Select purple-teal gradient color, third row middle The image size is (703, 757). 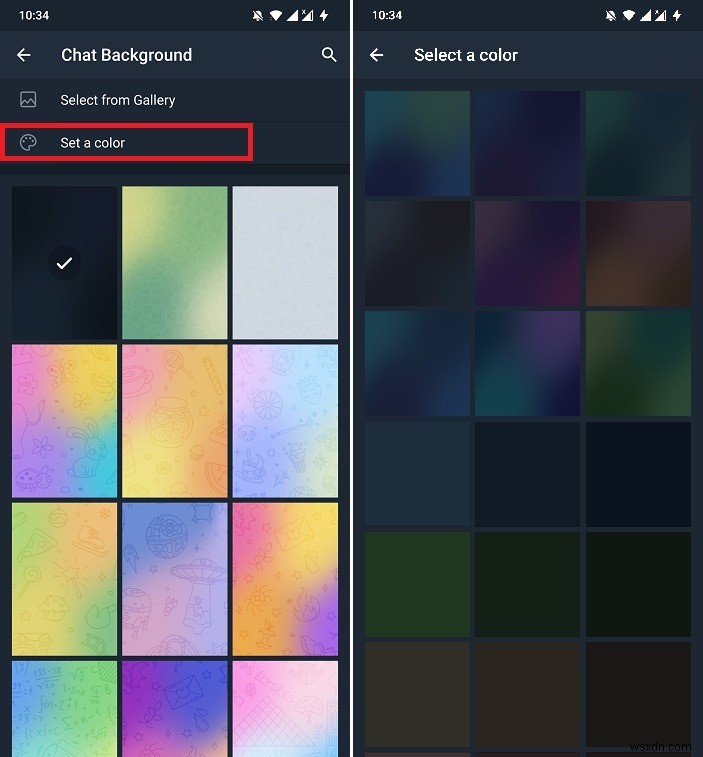coord(528,364)
